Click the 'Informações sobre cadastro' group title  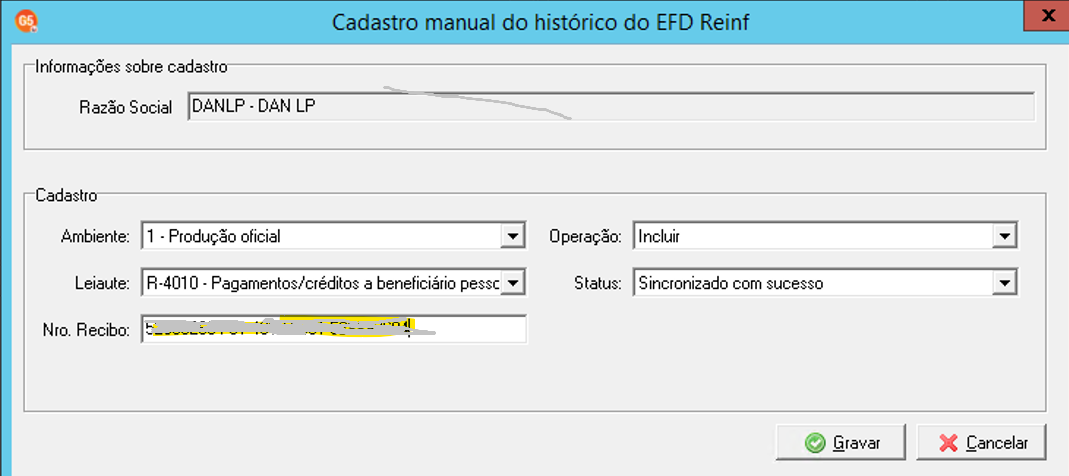(x=131, y=67)
